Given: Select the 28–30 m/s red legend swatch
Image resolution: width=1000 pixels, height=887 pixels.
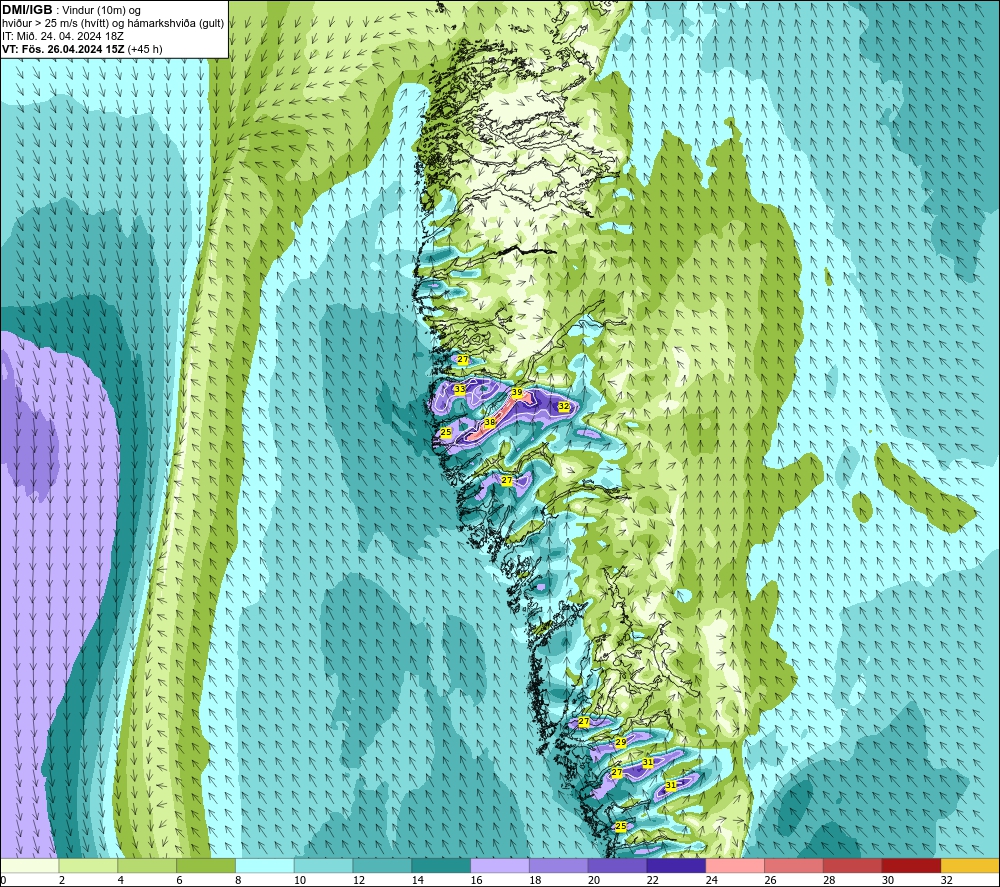Looking at the screenshot, I should 853,865.
